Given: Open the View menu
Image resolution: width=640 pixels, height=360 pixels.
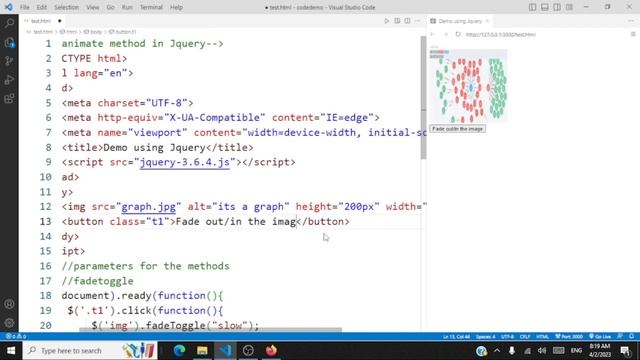Looking at the screenshot, I should pos(93,7).
